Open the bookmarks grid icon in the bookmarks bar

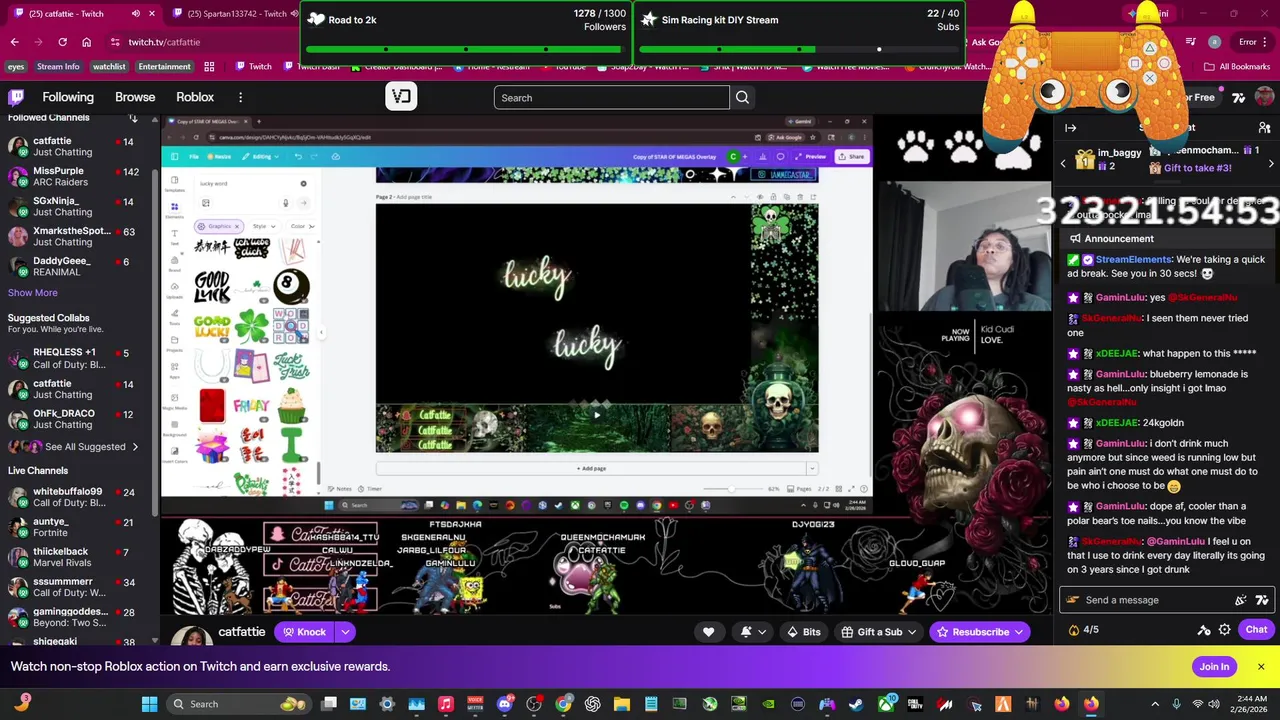[209, 67]
